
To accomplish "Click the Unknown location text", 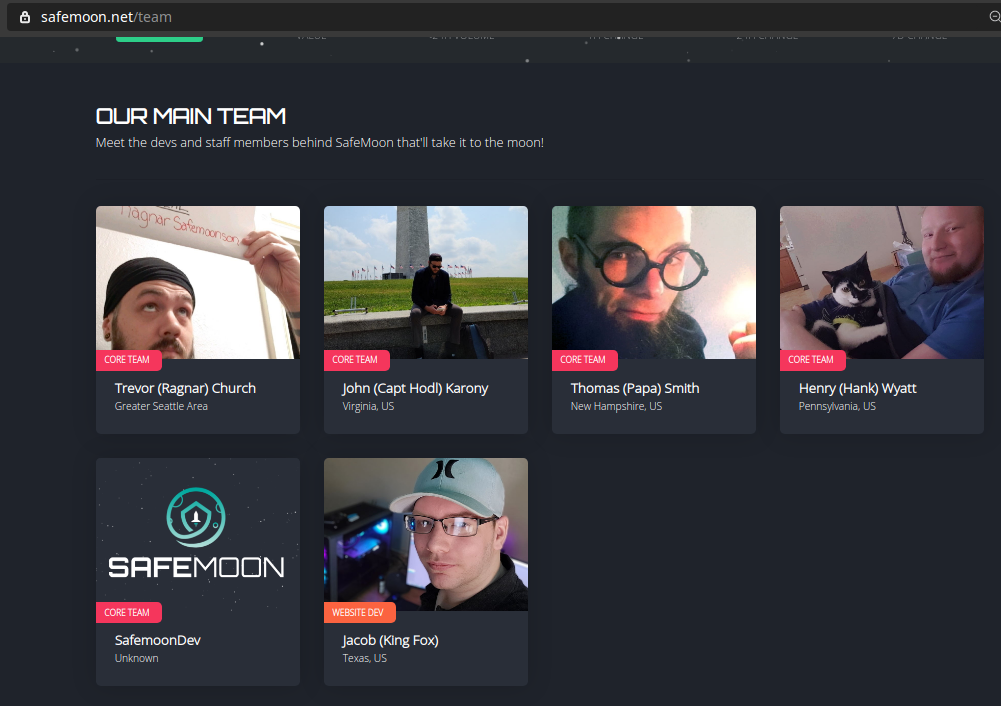I will tap(136, 658).
